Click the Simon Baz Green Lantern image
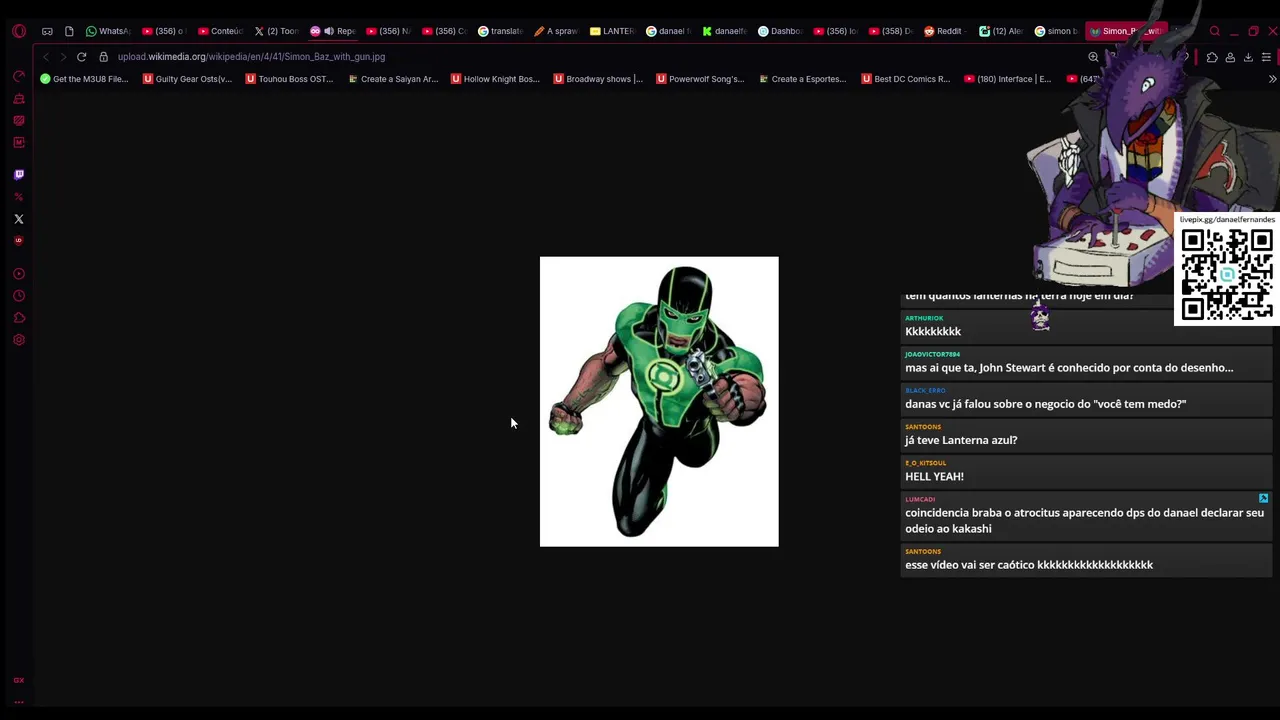 pyautogui.click(x=659, y=402)
